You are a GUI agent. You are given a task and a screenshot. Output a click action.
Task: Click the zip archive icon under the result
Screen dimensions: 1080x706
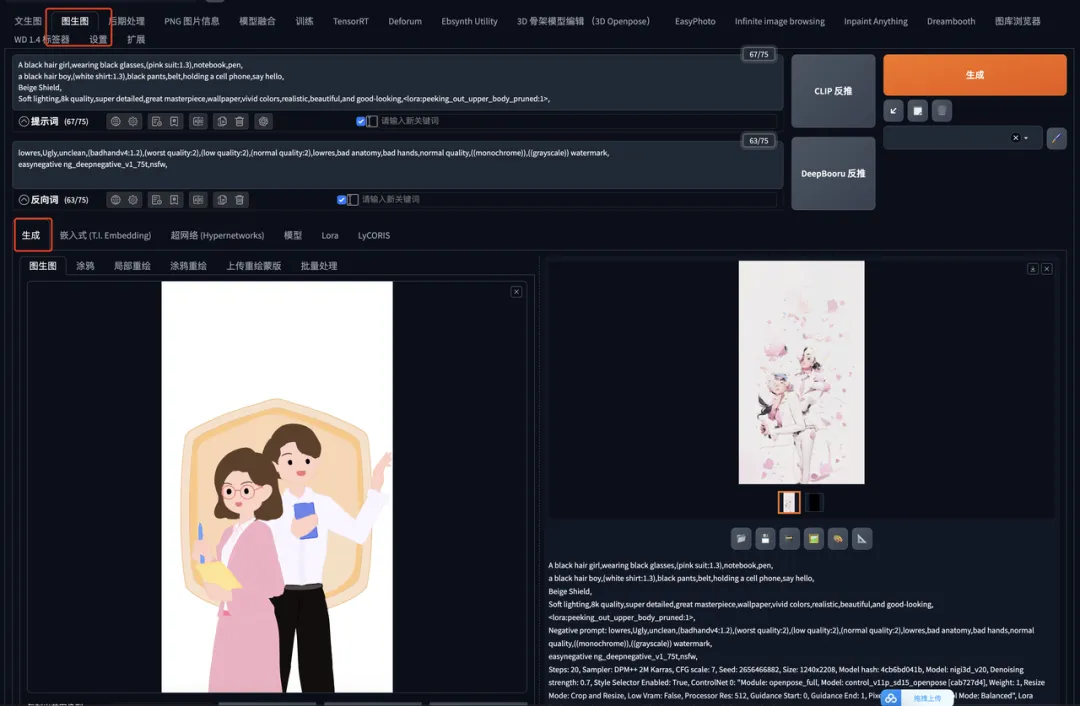pyautogui.click(x=791, y=539)
